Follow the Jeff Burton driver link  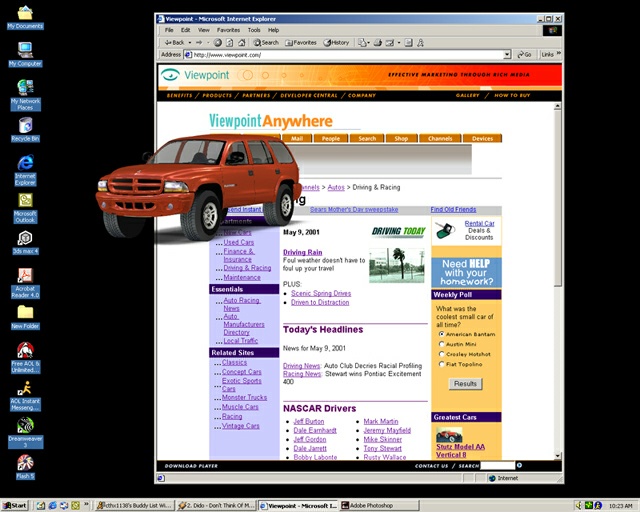click(x=309, y=421)
